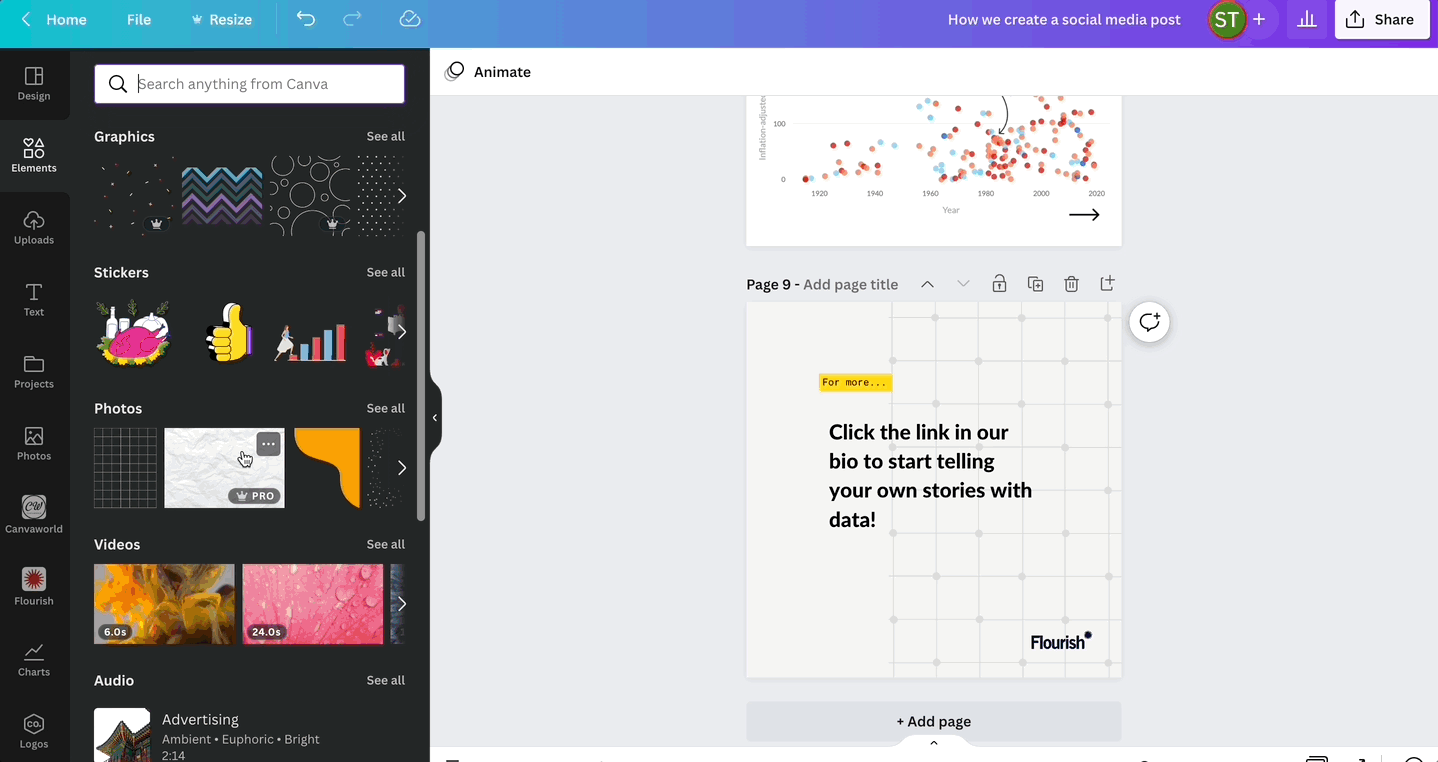Switch to the Uploads tab

34,227
